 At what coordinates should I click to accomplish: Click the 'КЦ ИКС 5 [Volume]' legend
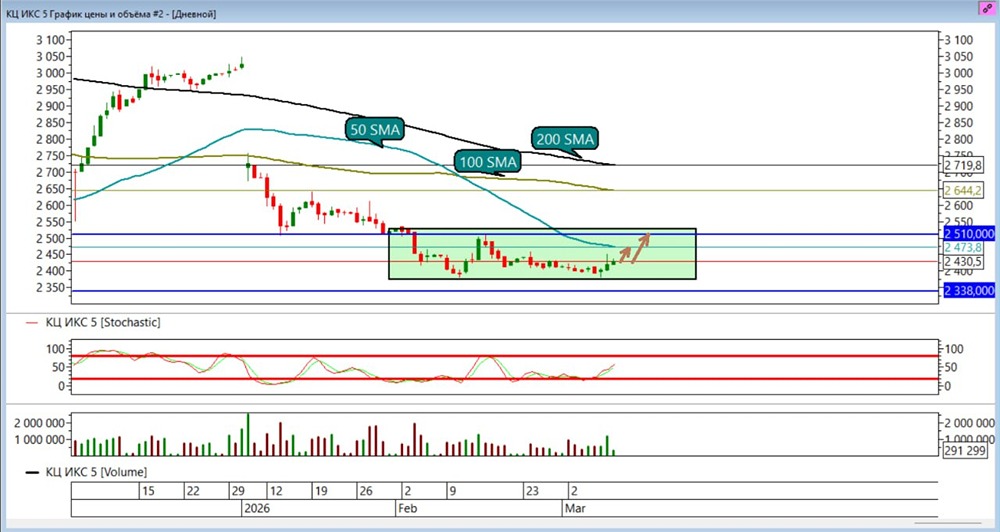coord(96,472)
